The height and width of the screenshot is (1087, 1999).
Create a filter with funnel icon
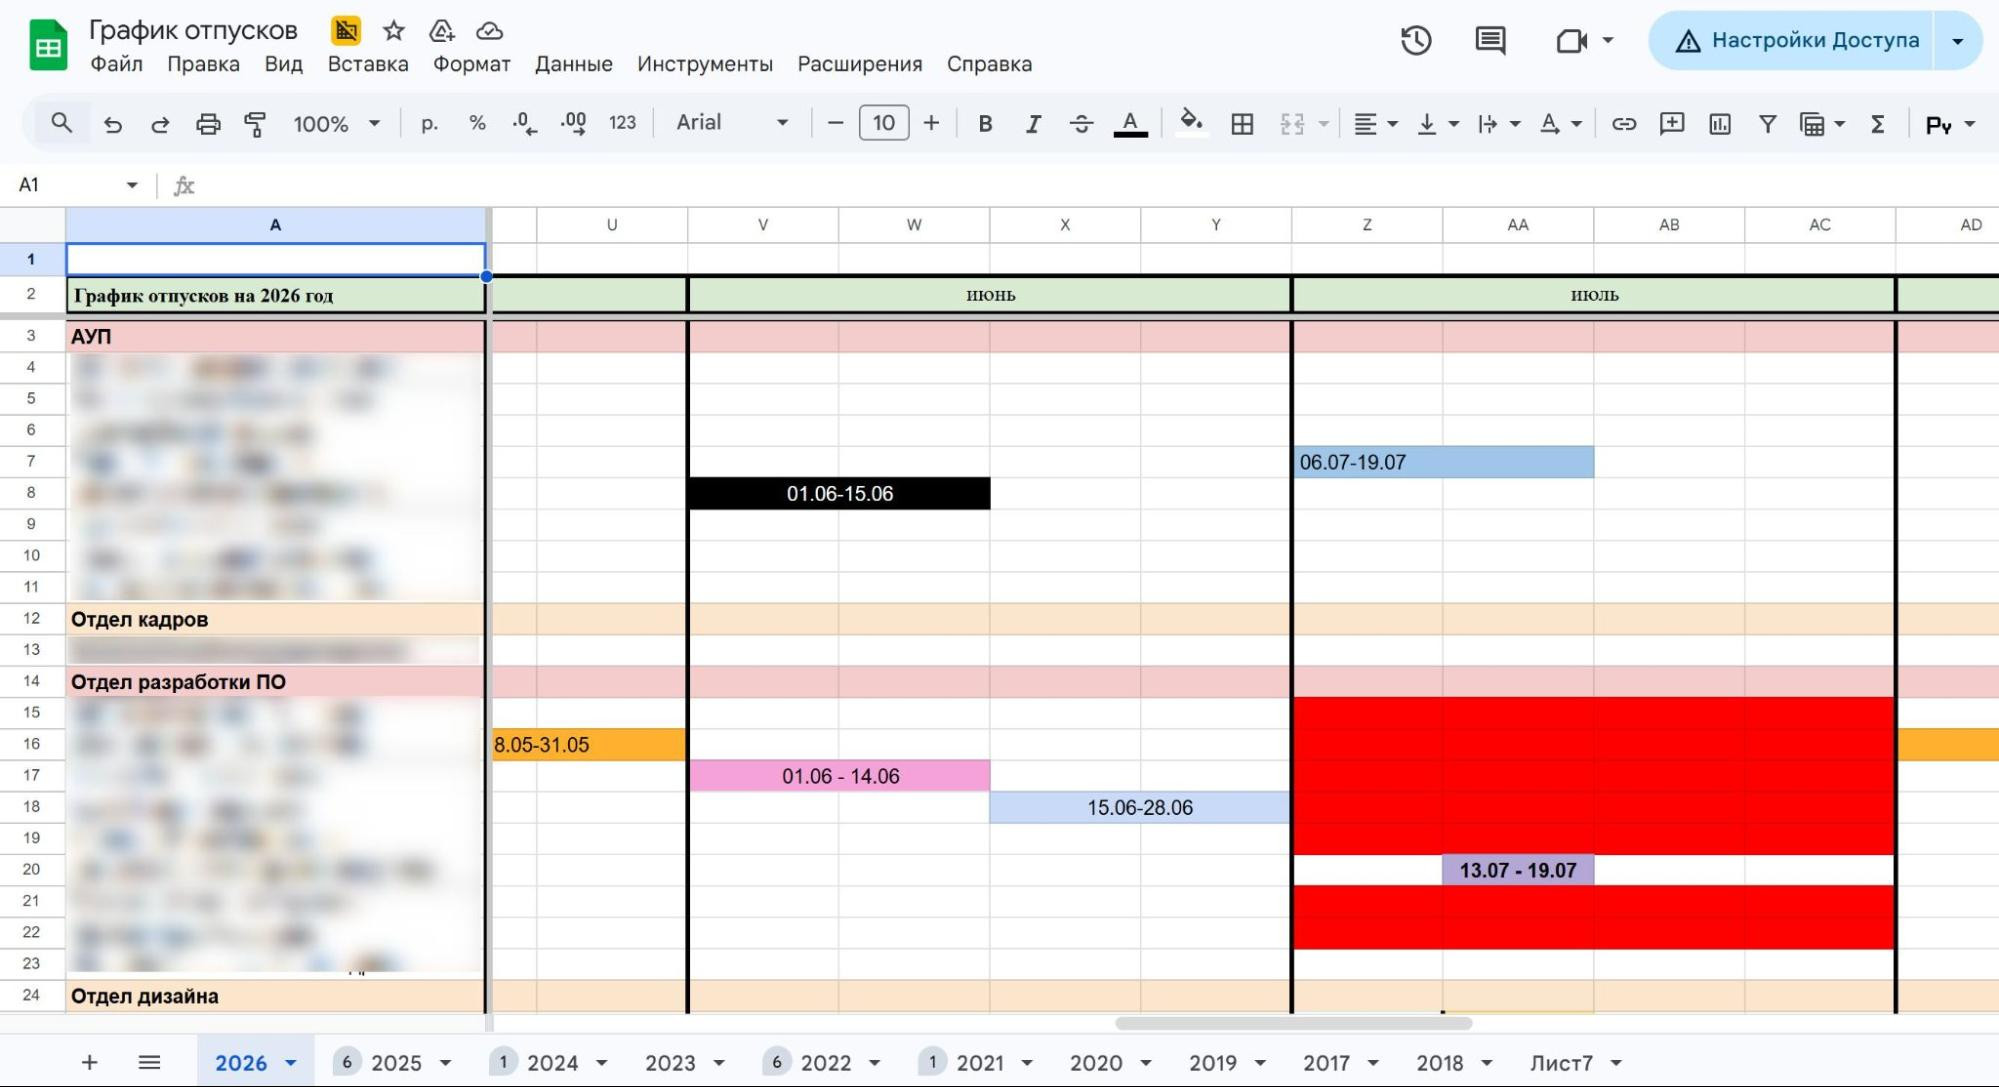(x=1768, y=124)
